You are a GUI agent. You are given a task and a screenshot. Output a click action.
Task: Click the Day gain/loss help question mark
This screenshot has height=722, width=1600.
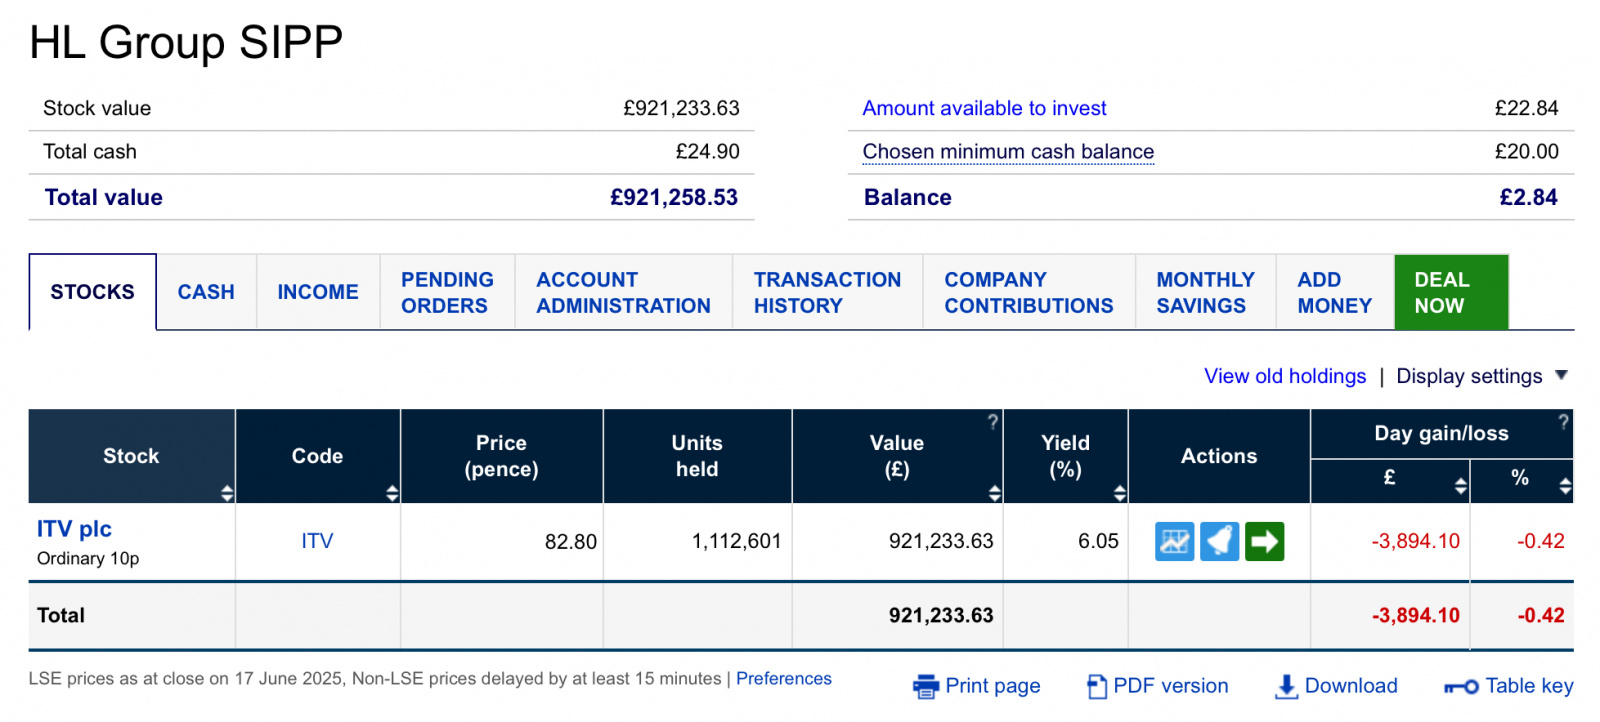pos(1564,422)
